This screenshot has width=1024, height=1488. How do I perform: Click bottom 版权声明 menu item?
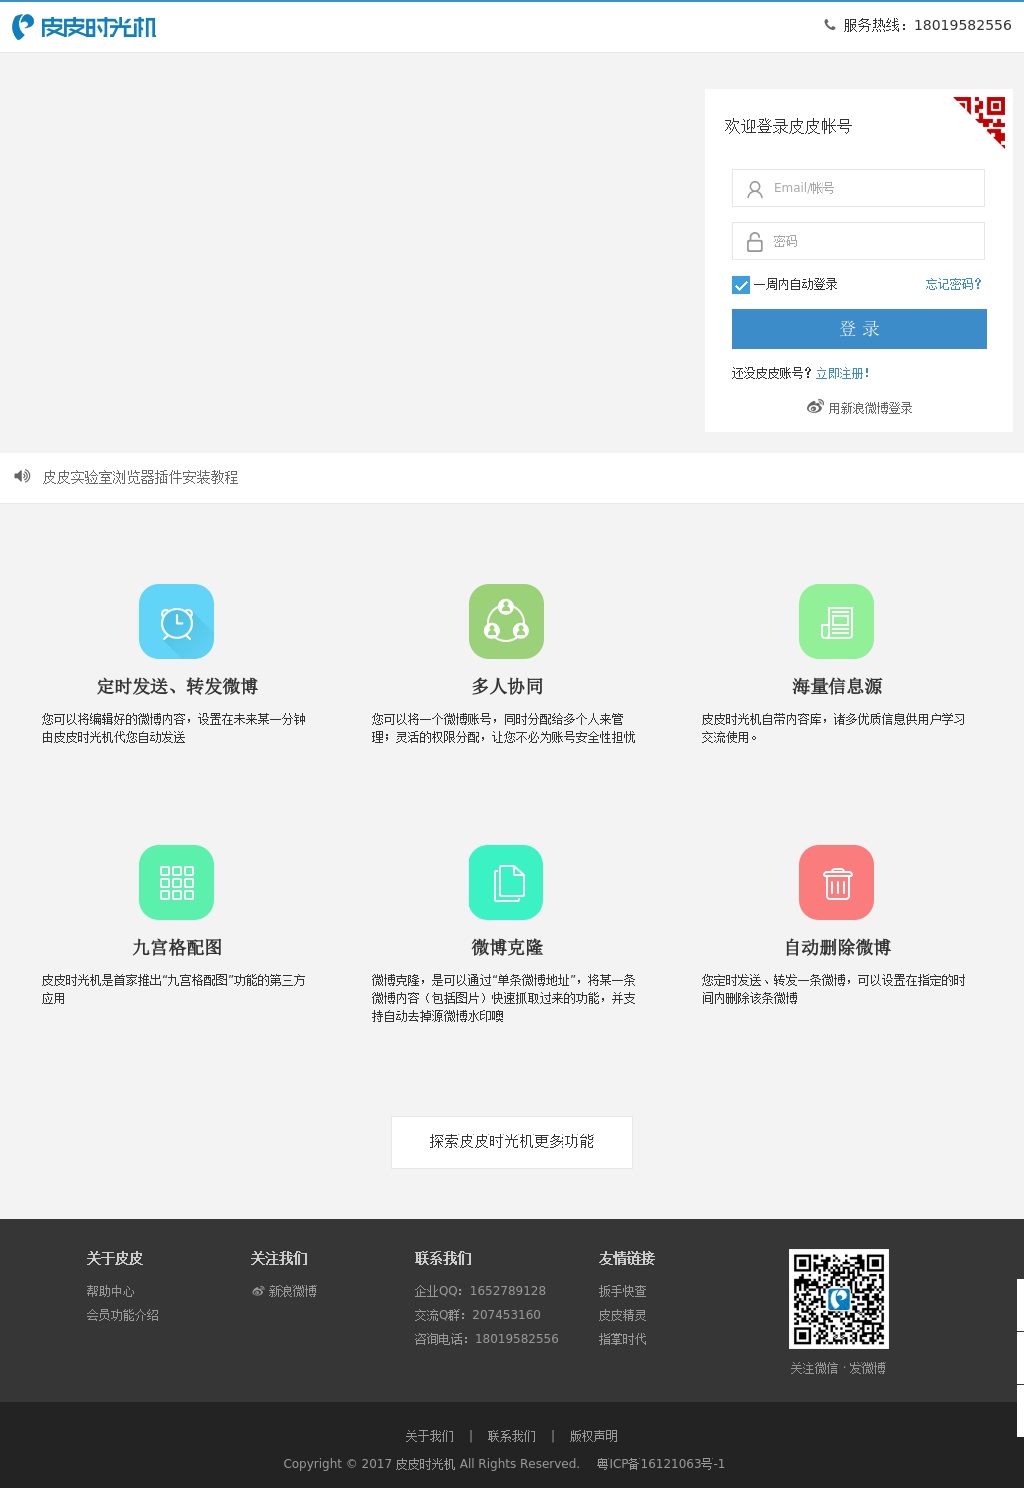point(593,1436)
